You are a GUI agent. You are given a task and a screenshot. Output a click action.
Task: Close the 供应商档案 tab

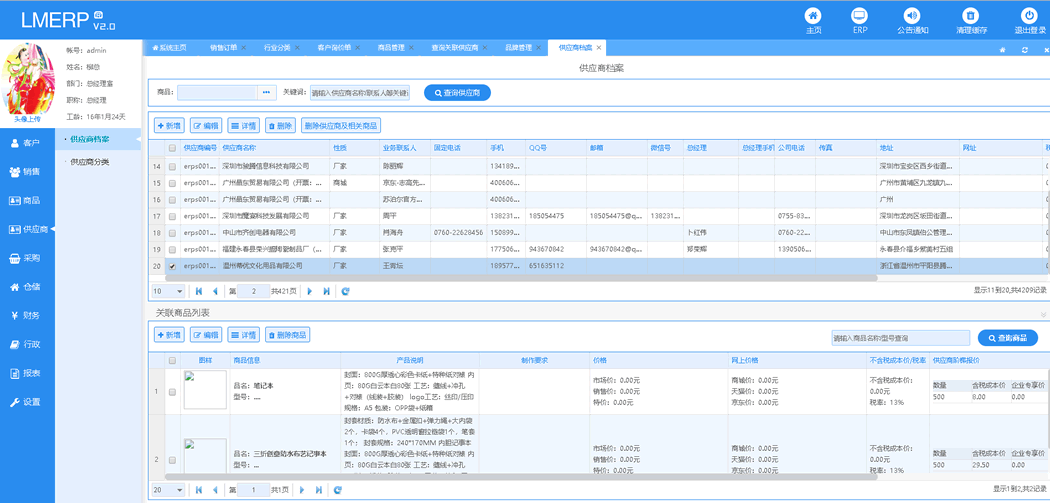(599, 48)
